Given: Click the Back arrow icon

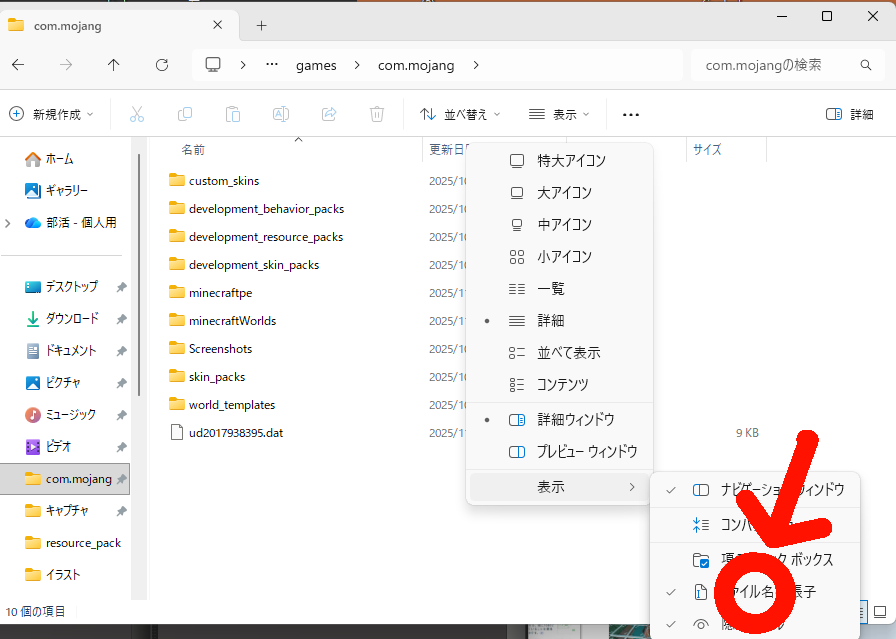Looking at the screenshot, I should coord(18,65).
